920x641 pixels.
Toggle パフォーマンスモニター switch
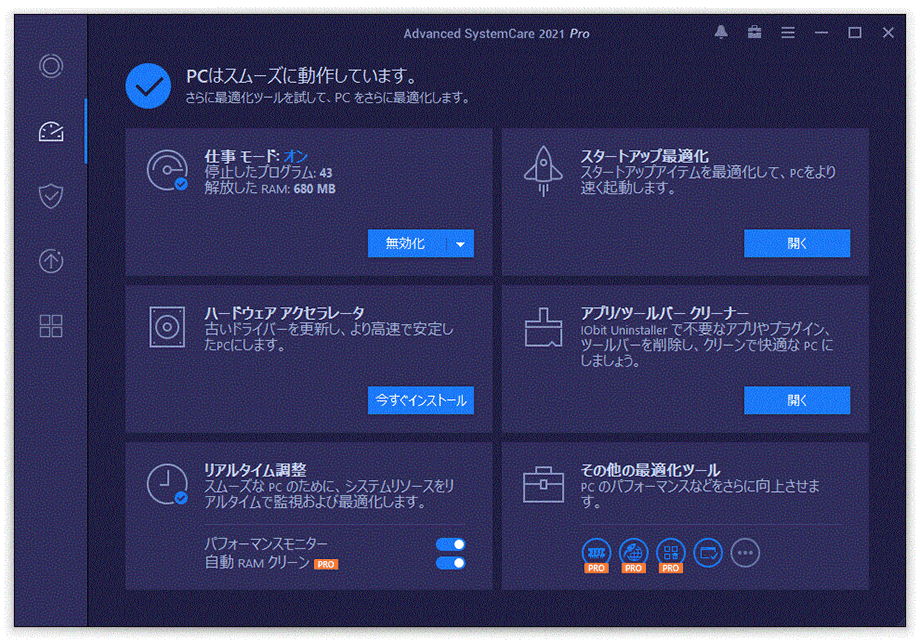[x=451, y=544]
